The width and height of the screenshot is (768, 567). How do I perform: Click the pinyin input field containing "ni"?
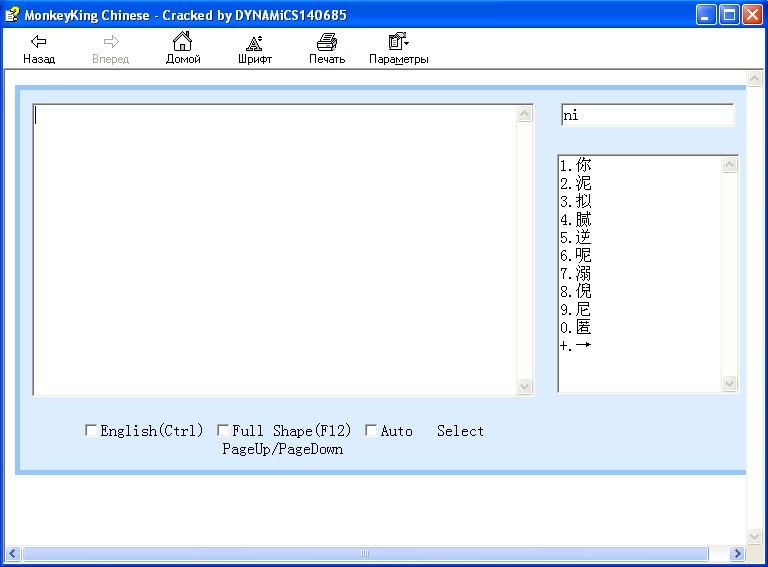(647, 115)
